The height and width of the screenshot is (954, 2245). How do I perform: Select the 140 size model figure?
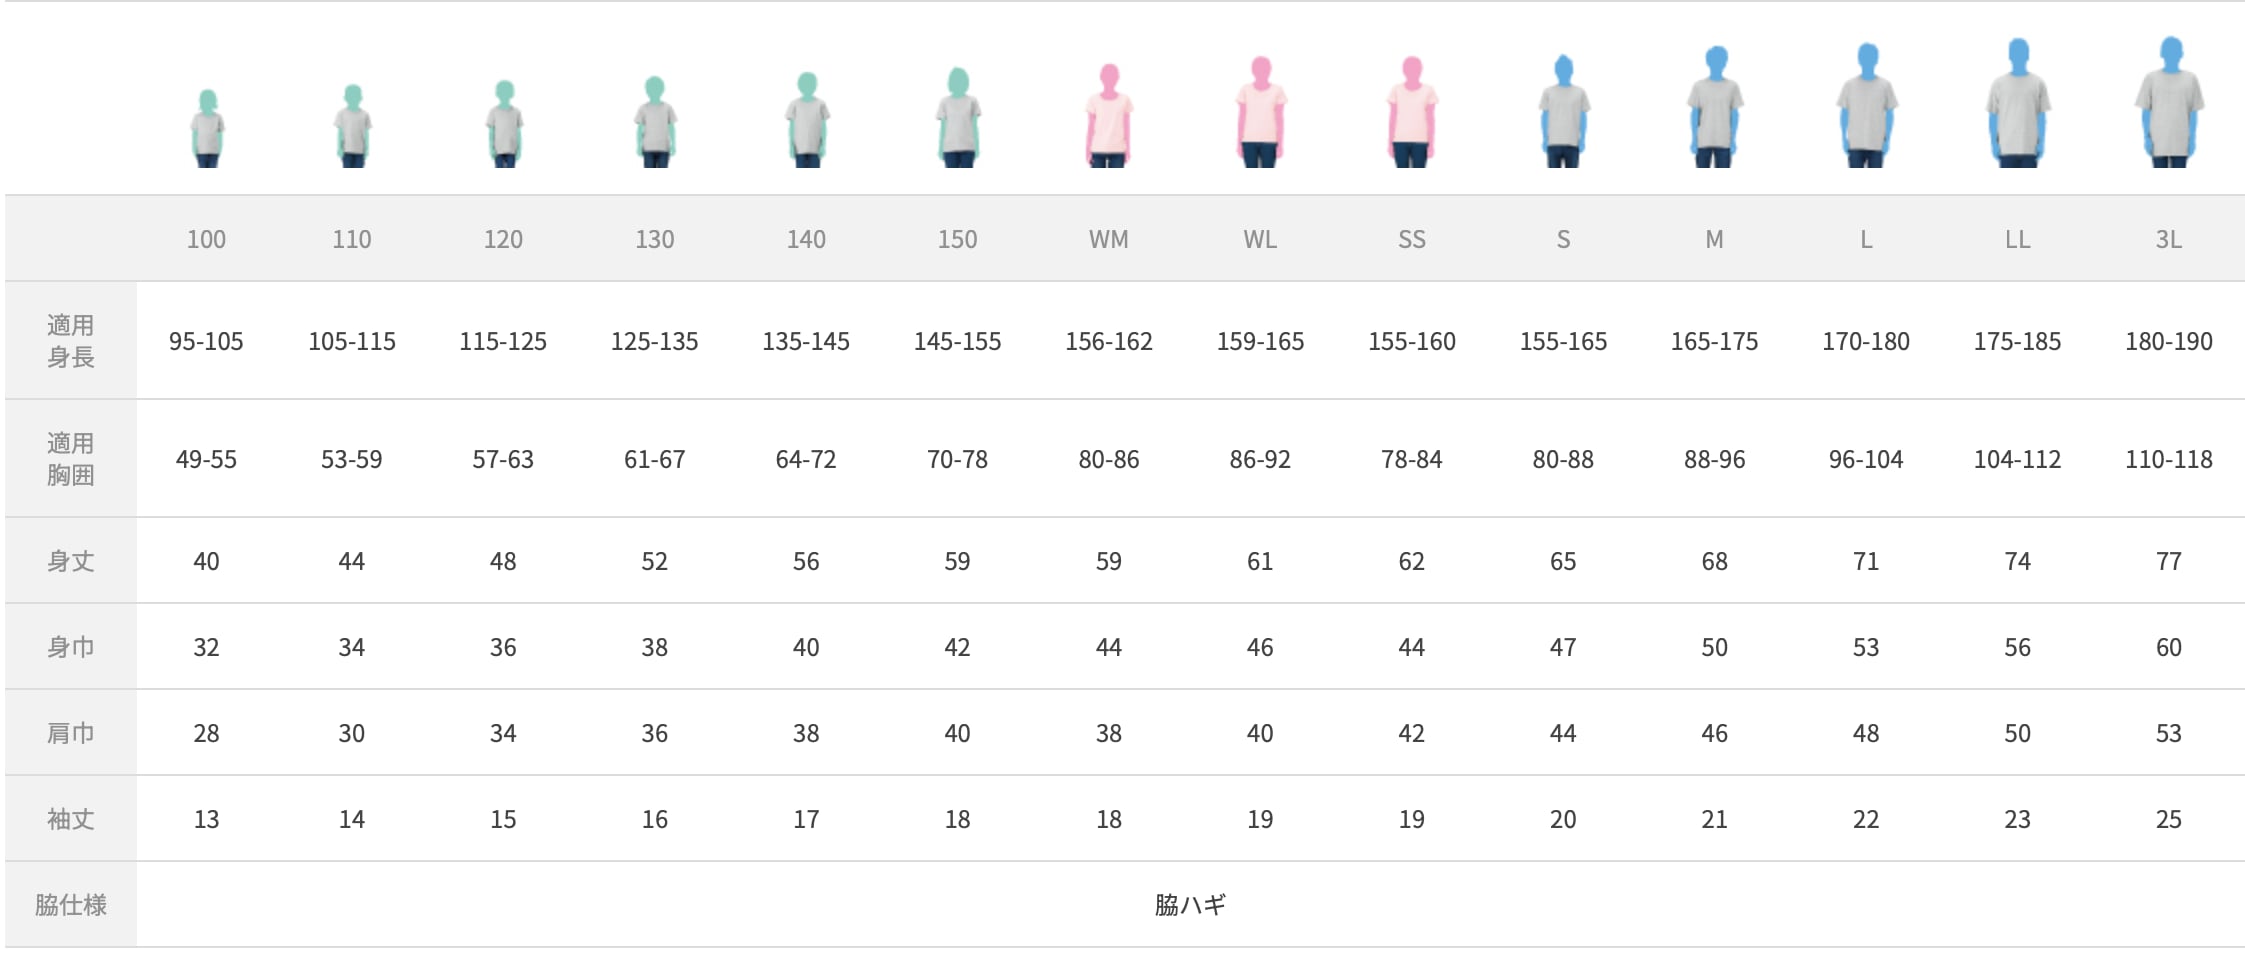807,119
